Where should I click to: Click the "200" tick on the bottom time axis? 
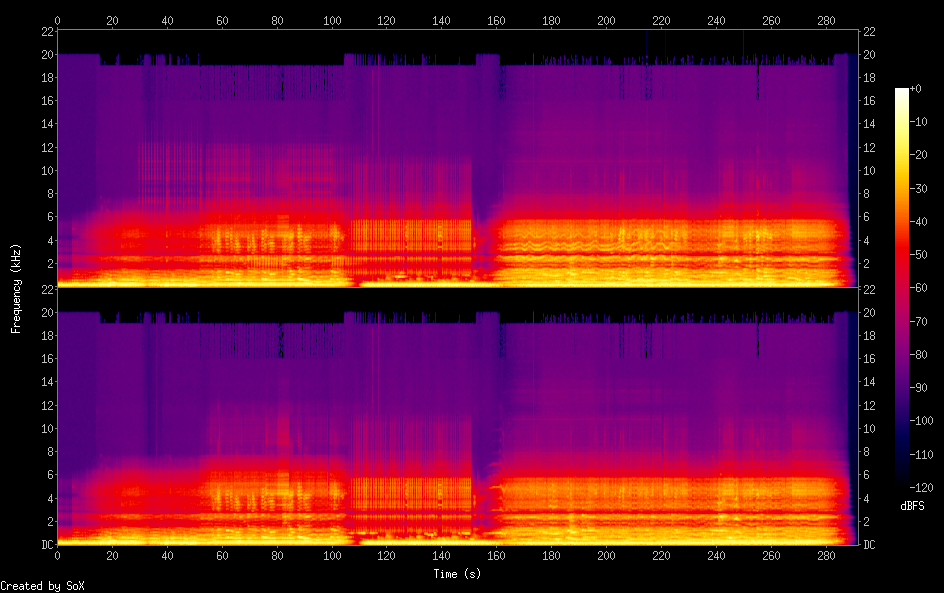606,556
